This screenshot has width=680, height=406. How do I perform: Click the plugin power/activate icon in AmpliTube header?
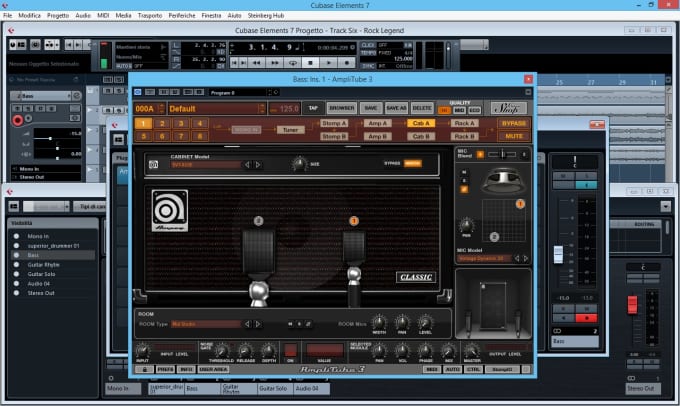pos(137,92)
